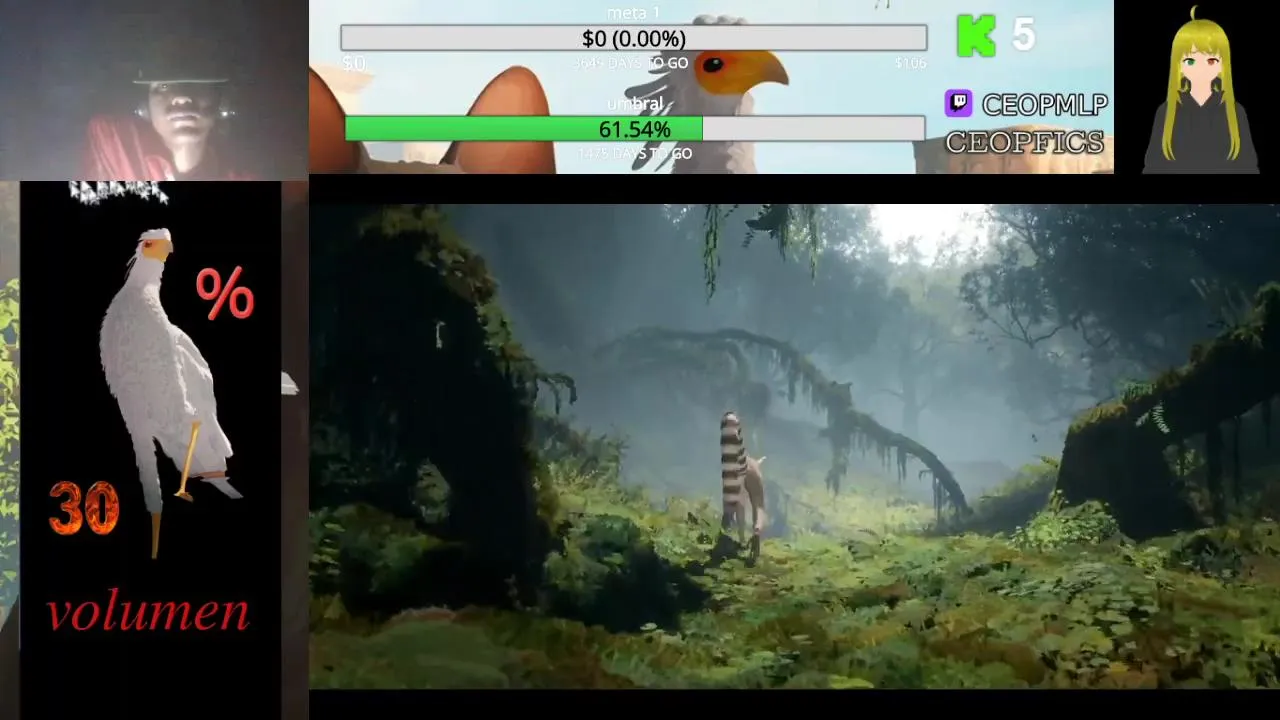Click the 61.54% percentage text

click(634, 130)
